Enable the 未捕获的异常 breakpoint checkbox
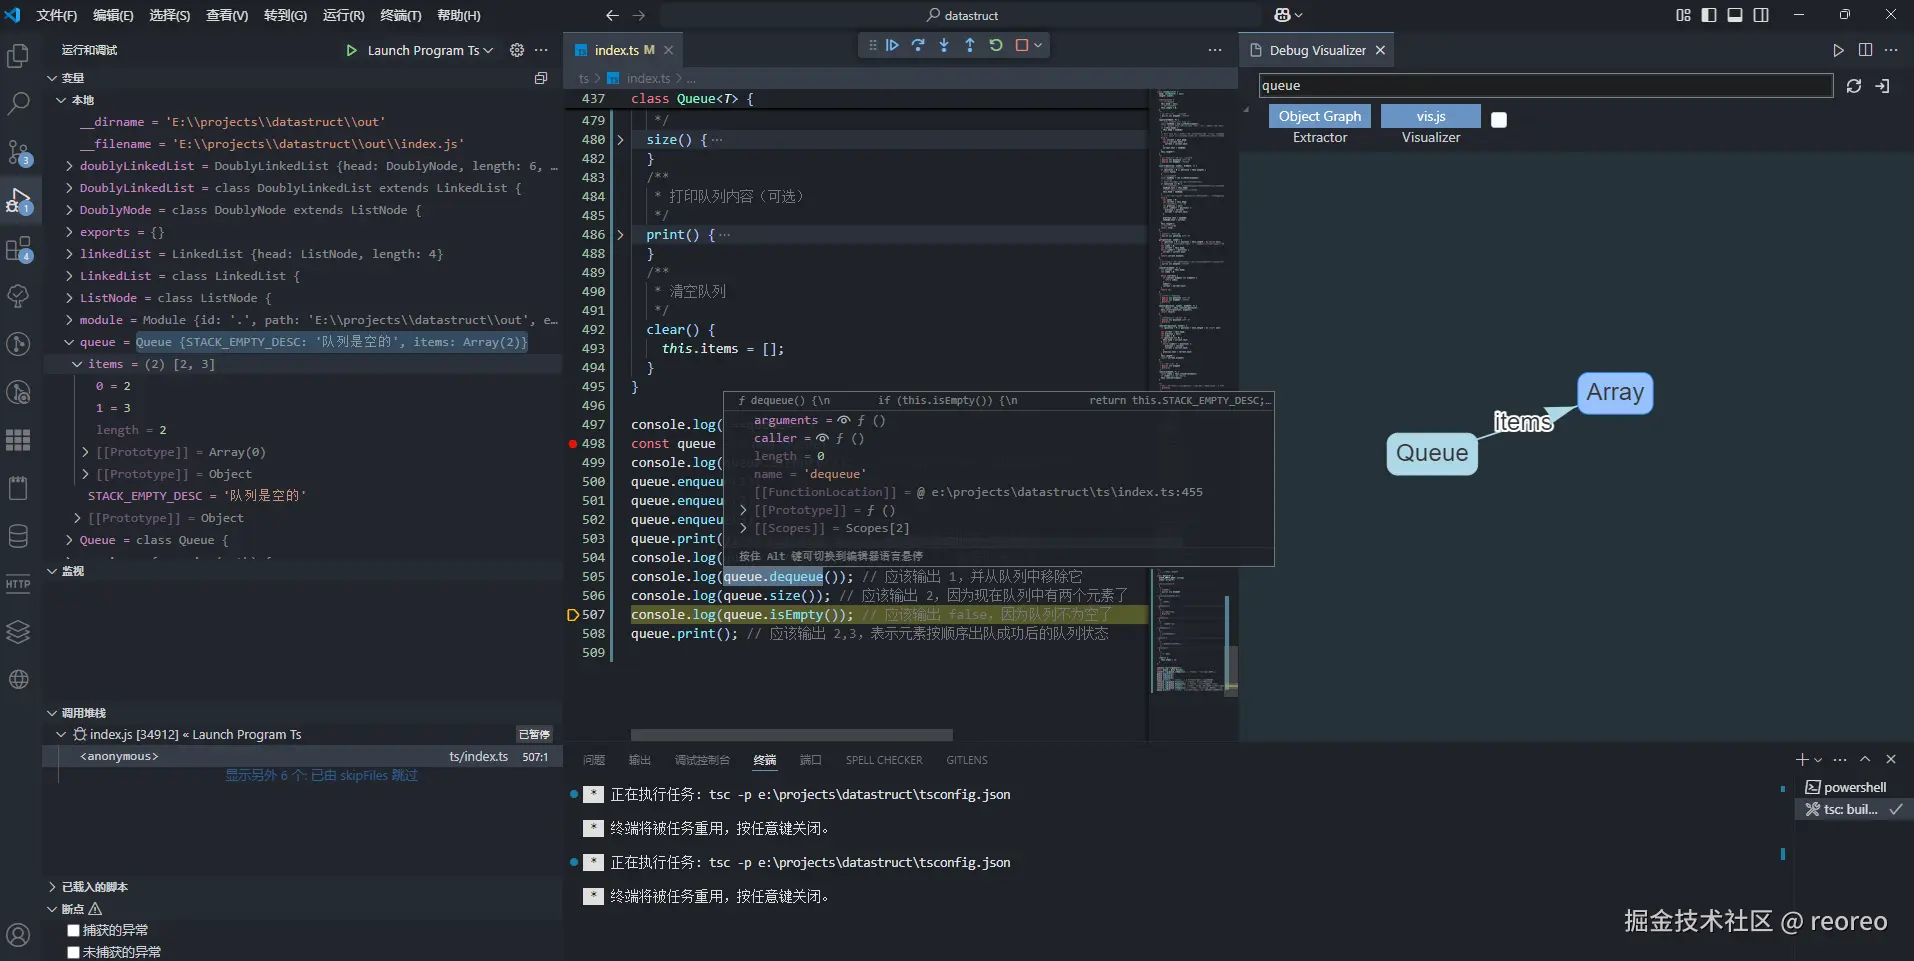 coord(73,952)
